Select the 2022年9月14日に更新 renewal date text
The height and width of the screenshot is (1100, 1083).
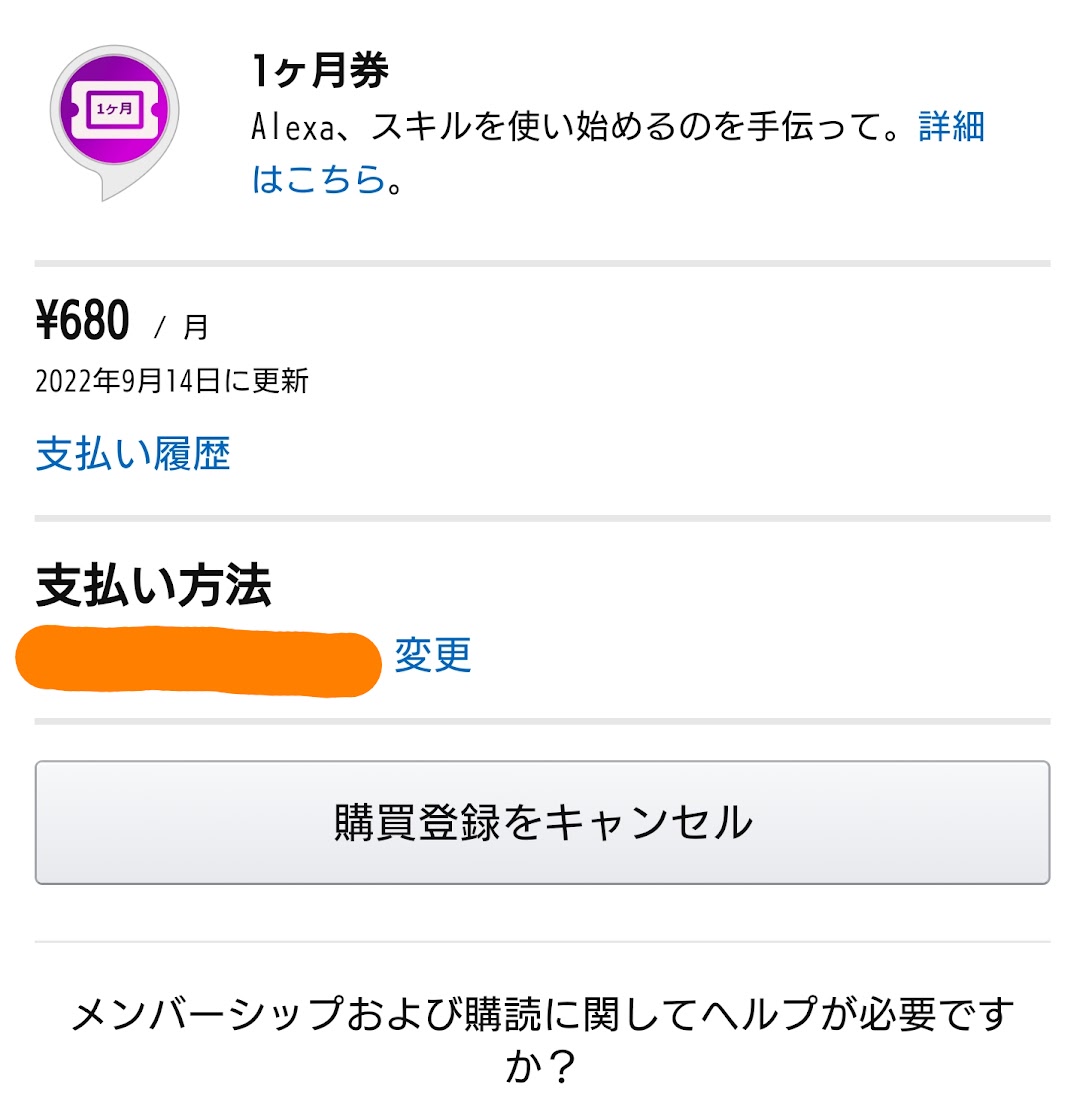tap(172, 381)
